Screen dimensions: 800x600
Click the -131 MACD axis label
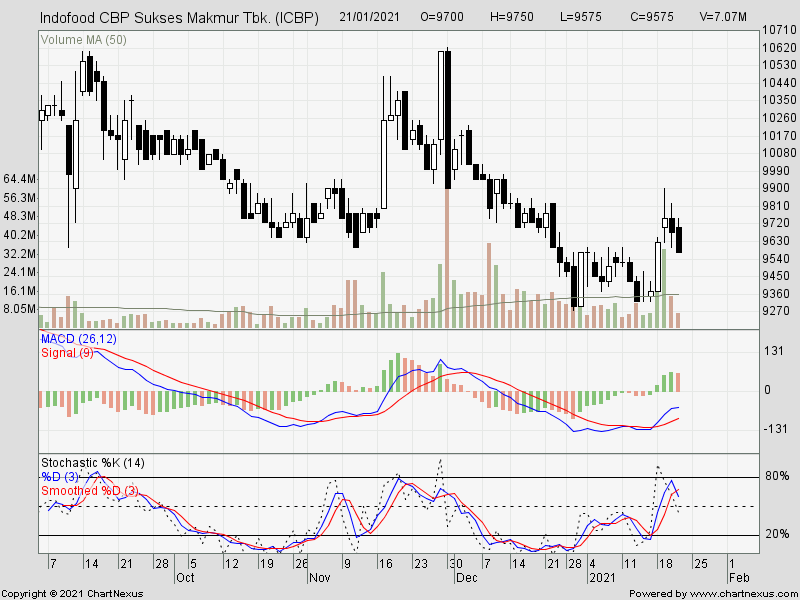776,429
